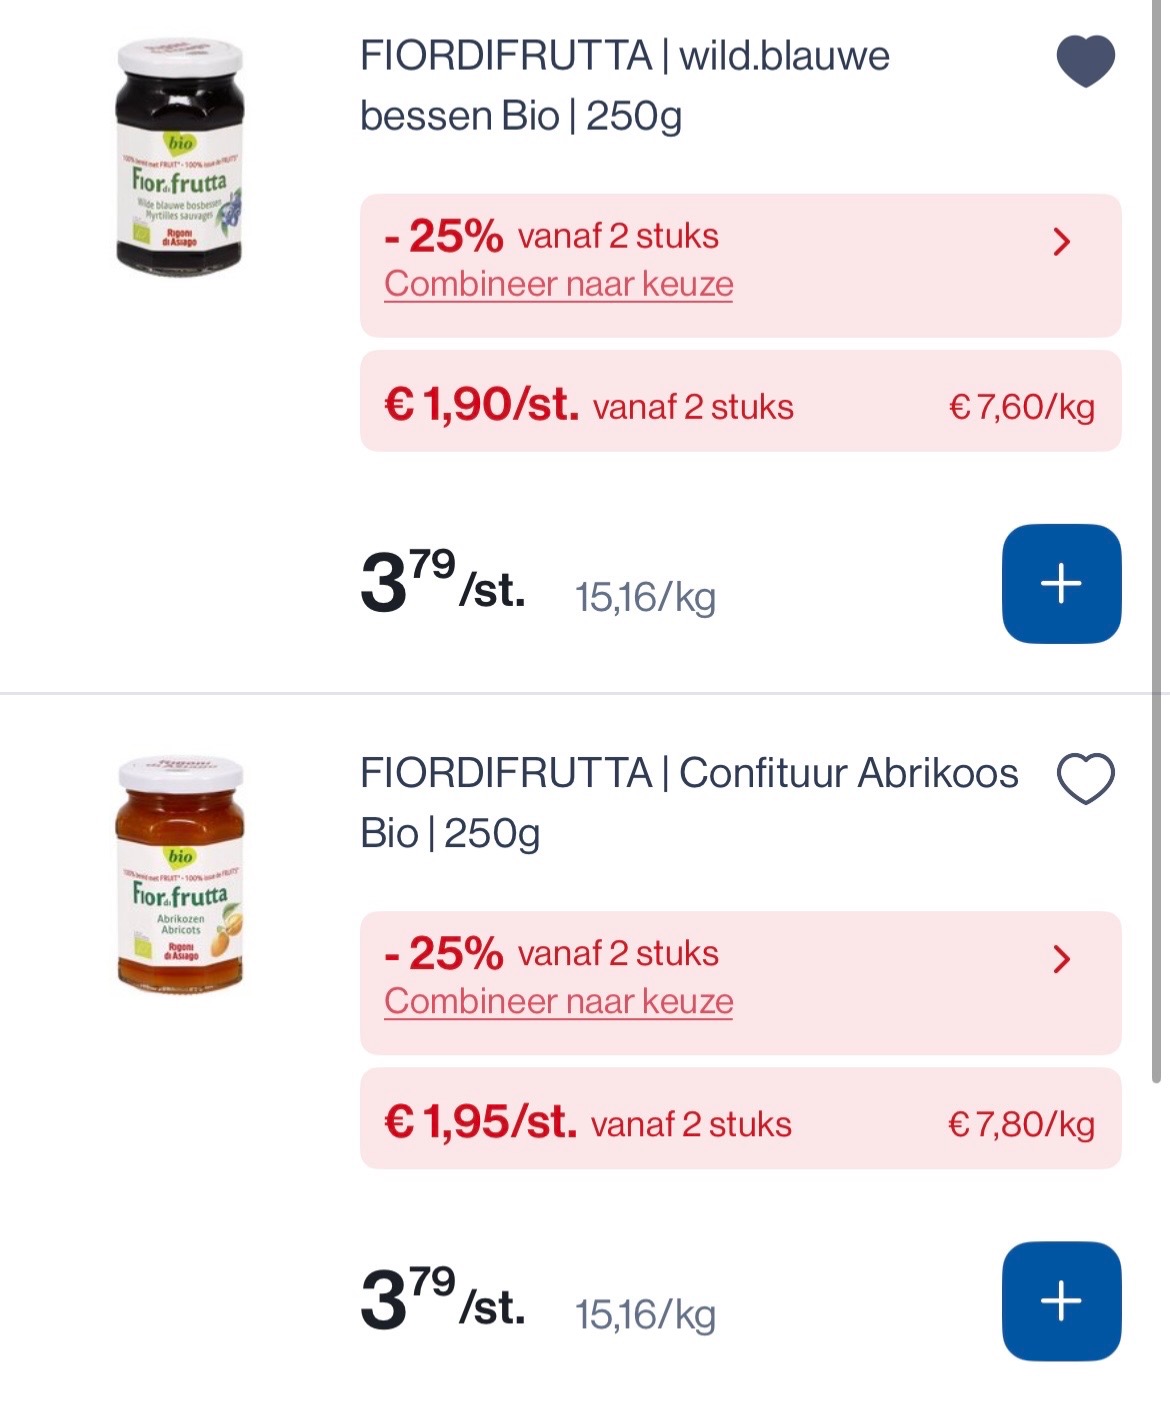Tap the €1,90/st. promo price
The height and width of the screenshot is (1409, 1170).
pyautogui.click(x=481, y=405)
